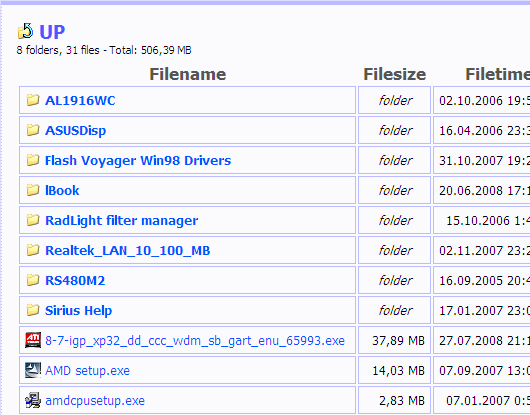Click the AL1916WC folder icon
The image size is (530, 415).
click(33, 100)
